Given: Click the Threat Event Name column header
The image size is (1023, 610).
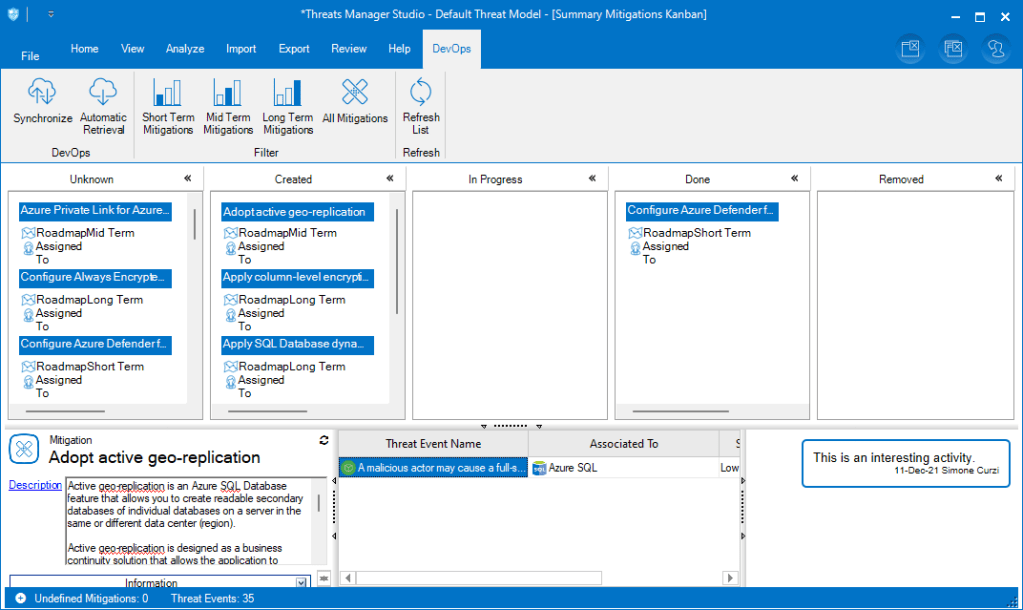Looking at the screenshot, I should point(433,444).
